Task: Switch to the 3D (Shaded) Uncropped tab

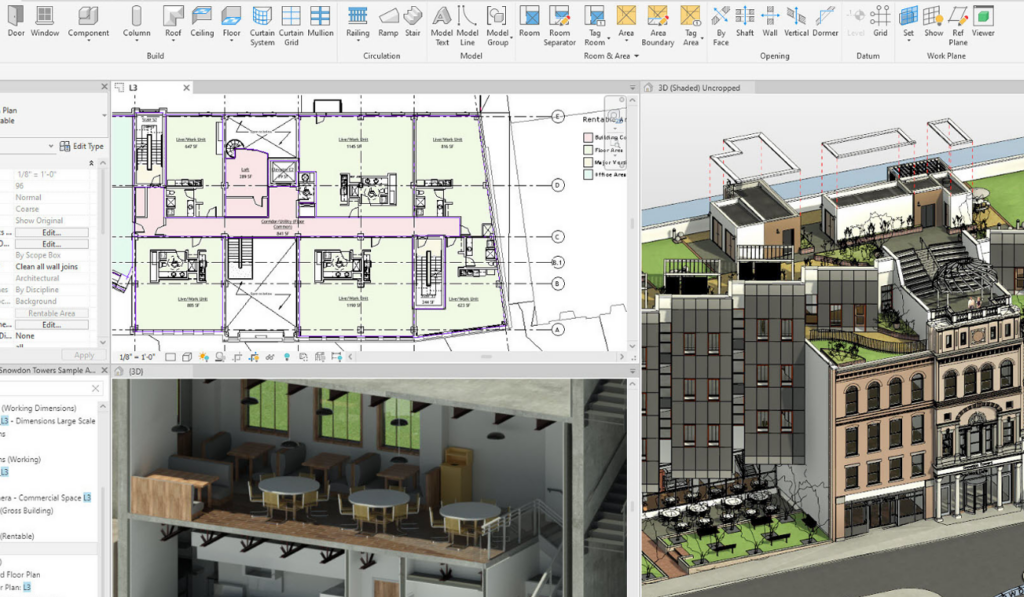Action: 699,88
